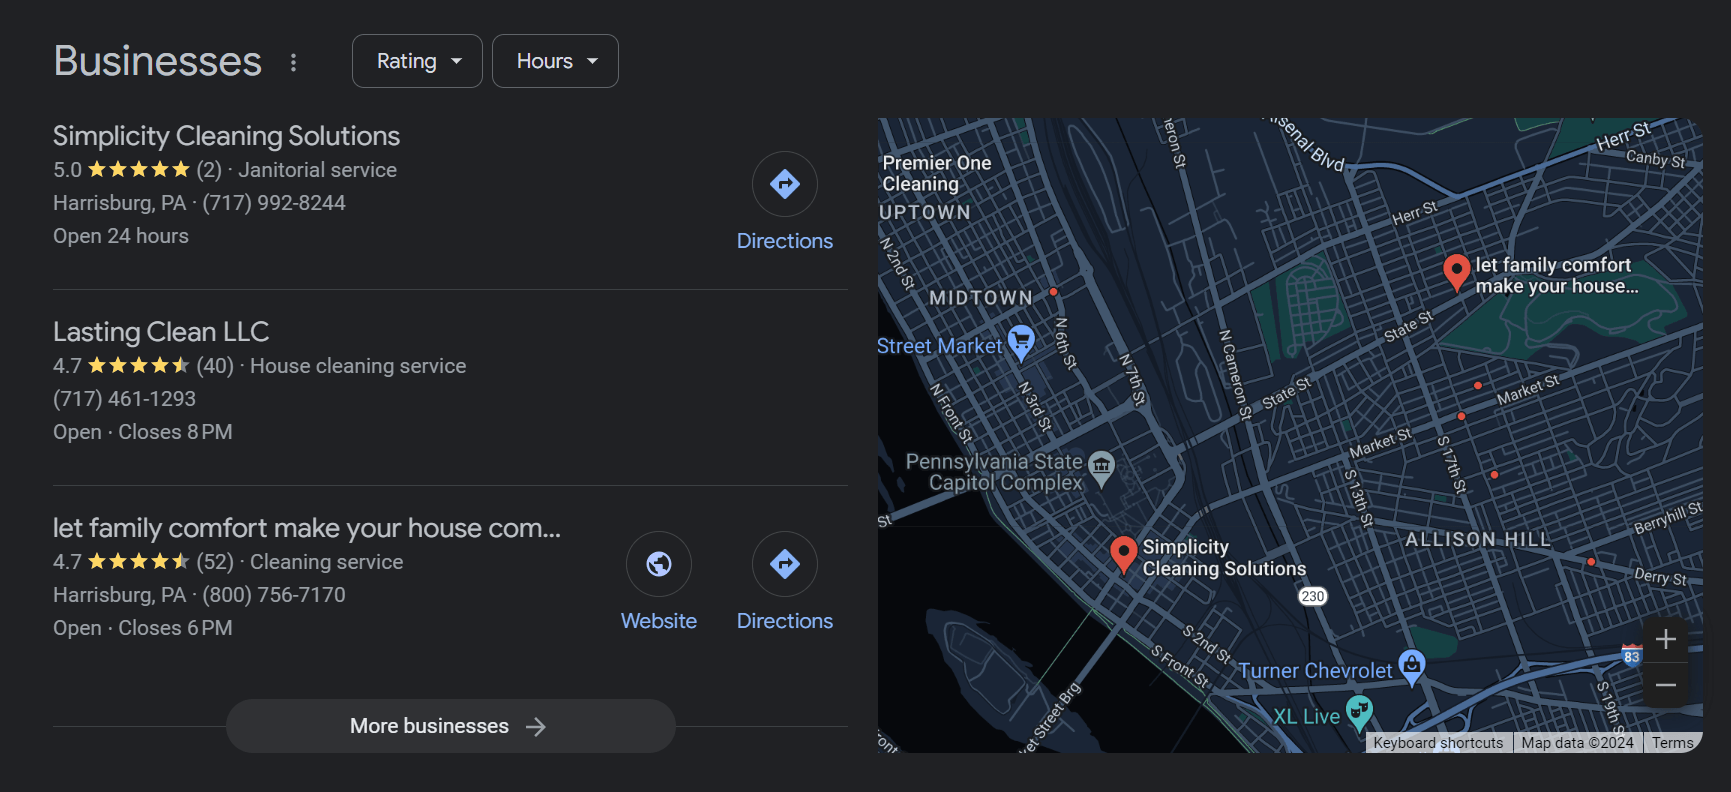This screenshot has width=1731, height=792.
Task: Open Lasting Clean LLC listing title
Action: click(x=161, y=332)
